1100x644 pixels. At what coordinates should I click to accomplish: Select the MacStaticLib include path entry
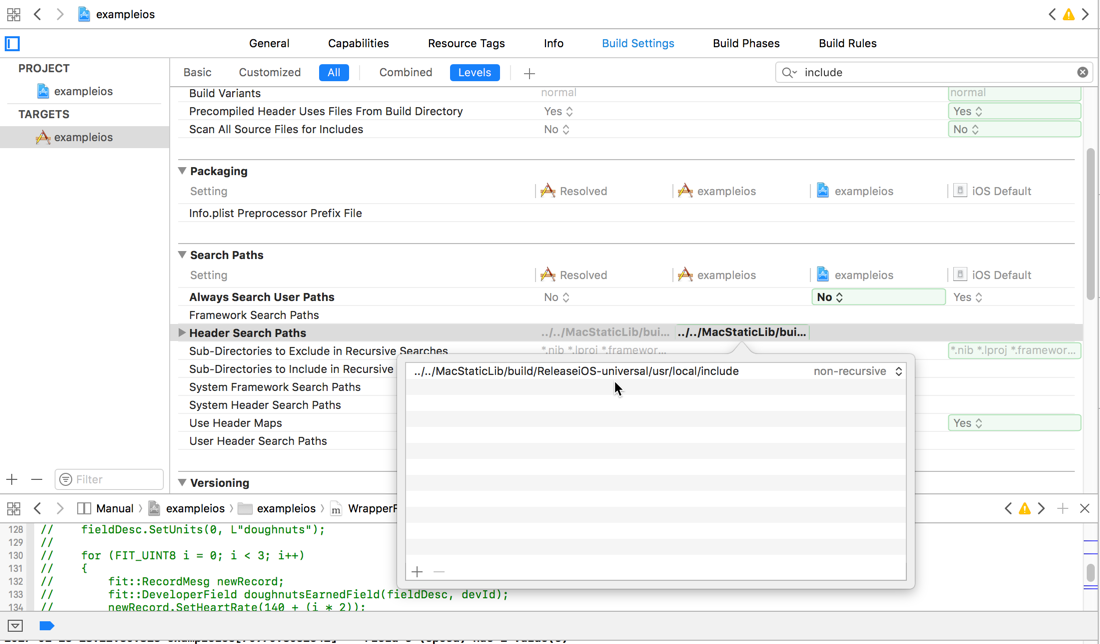click(x=576, y=371)
